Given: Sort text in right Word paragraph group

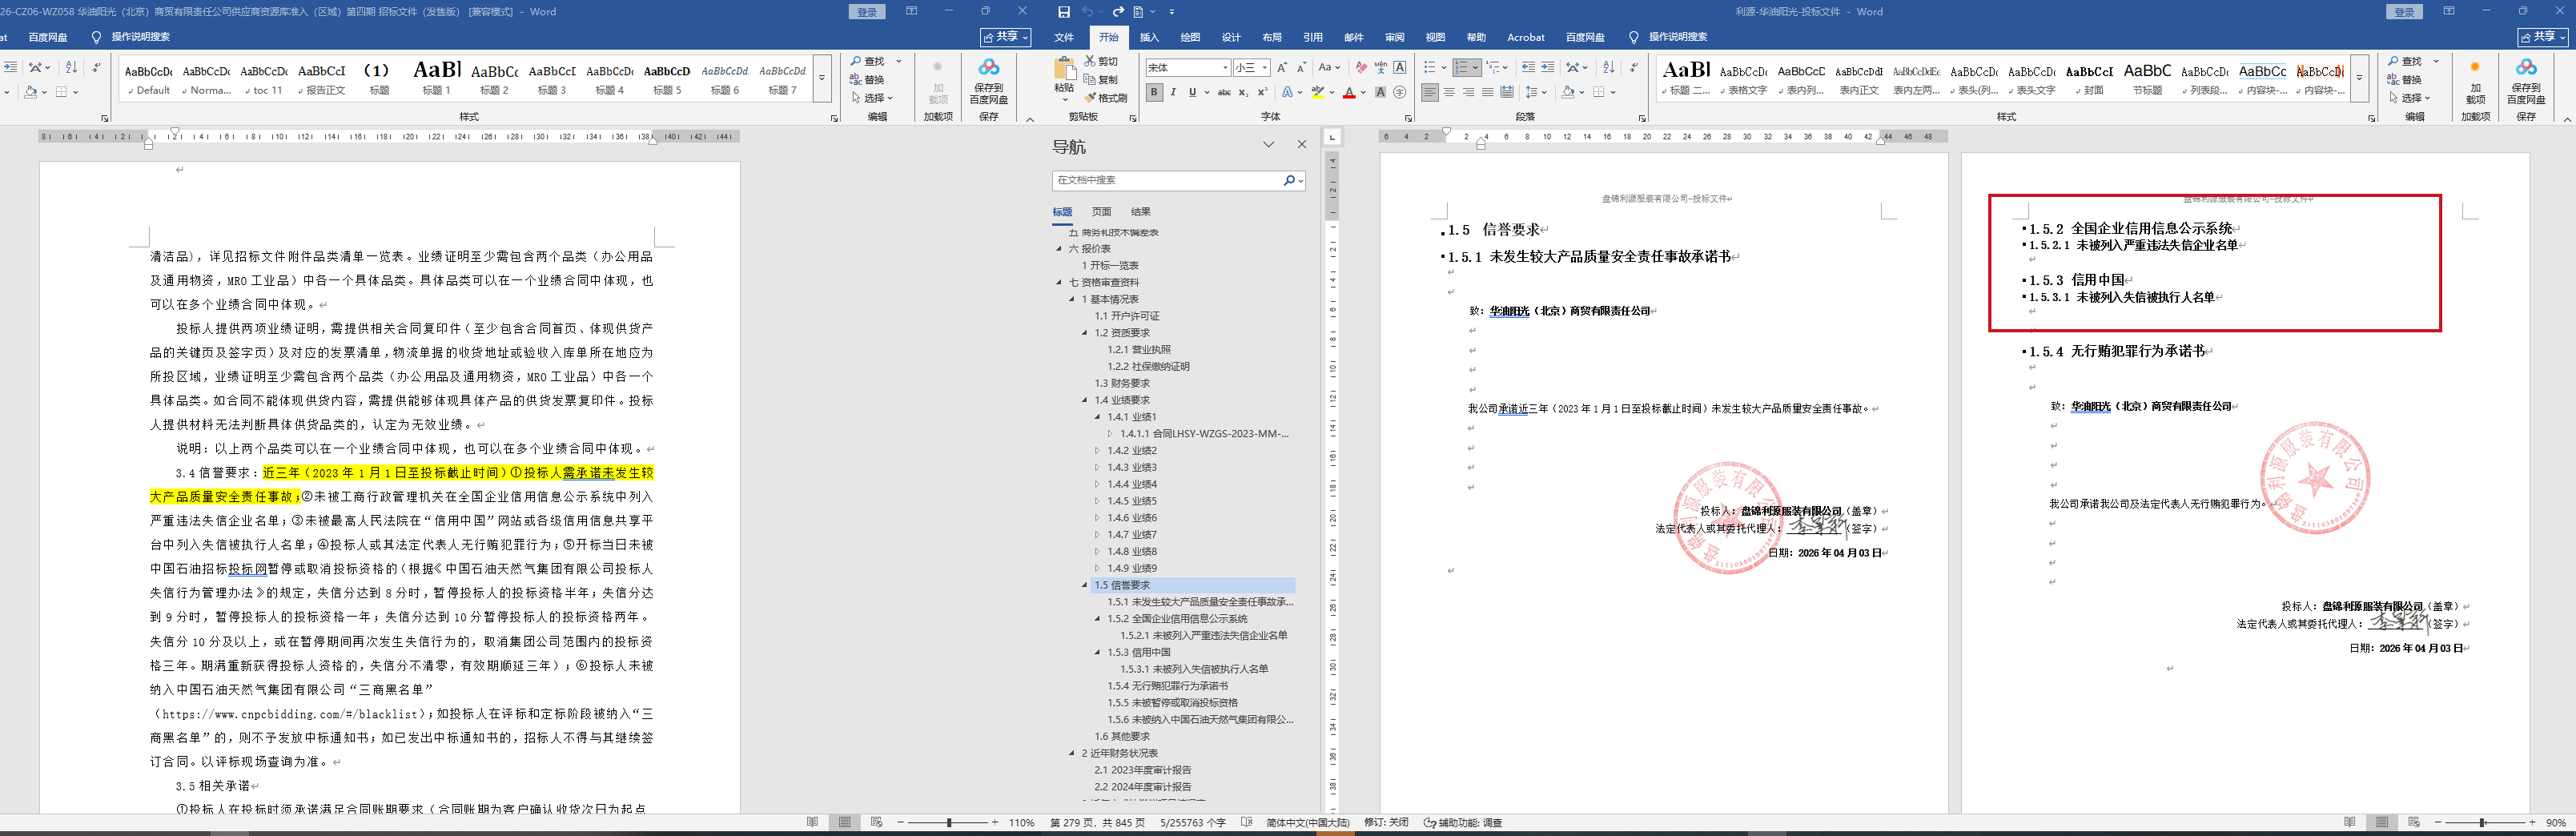Looking at the screenshot, I should pos(1608,67).
